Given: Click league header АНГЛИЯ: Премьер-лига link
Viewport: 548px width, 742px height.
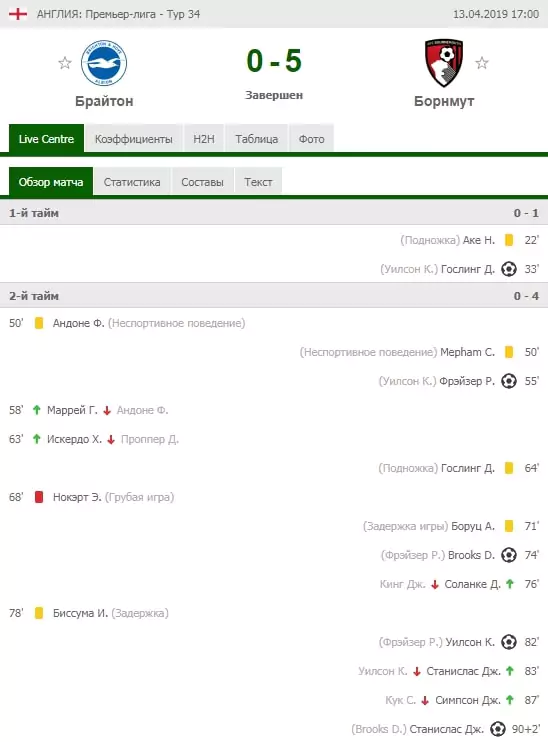Looking at the screenshot, I should [118, 14].
